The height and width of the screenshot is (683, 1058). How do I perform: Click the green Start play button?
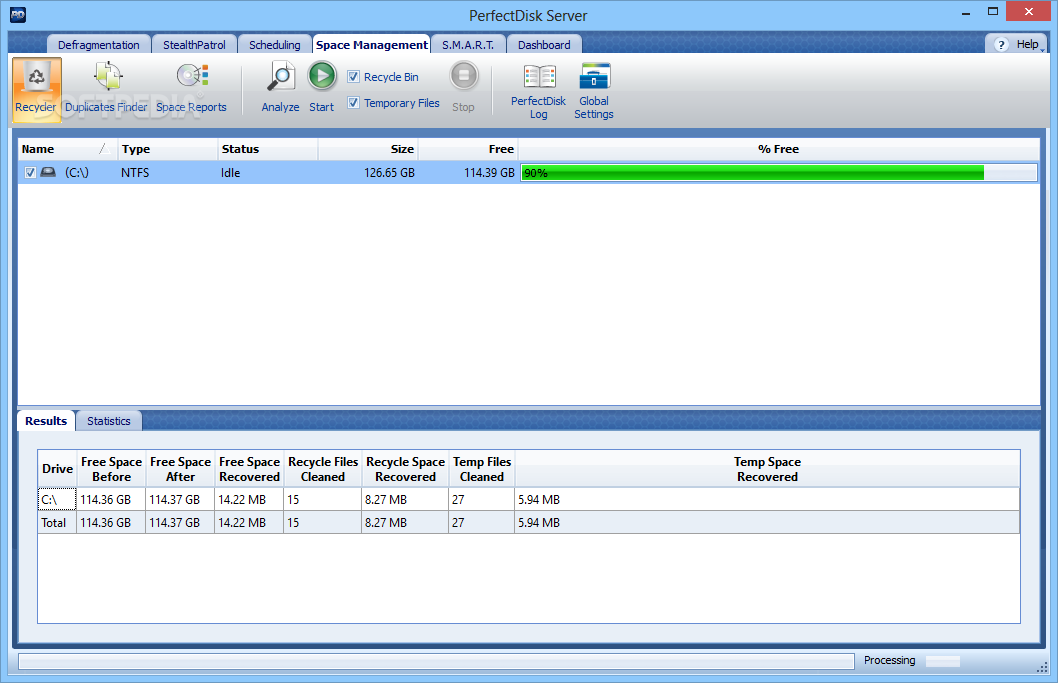(322, 76)
